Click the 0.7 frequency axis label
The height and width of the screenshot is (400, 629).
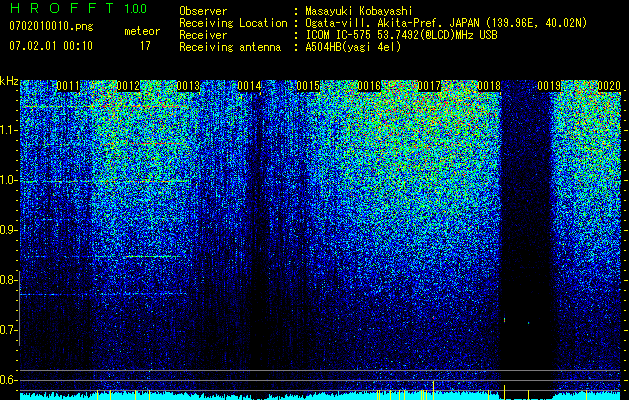click(x=8, y=330)
